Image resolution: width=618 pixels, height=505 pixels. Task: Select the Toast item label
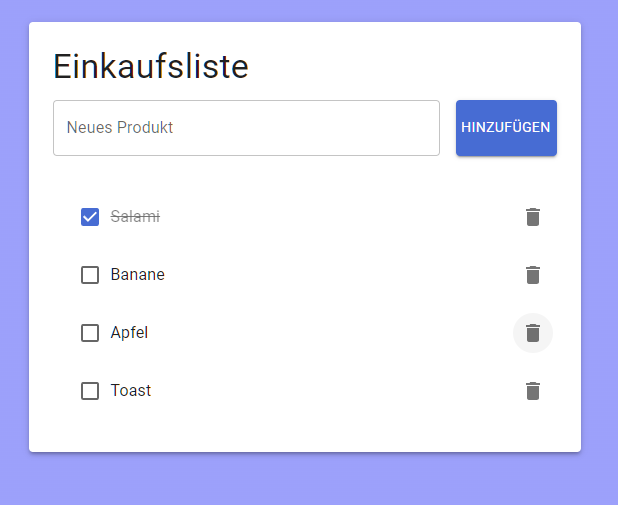pos(131,391)
